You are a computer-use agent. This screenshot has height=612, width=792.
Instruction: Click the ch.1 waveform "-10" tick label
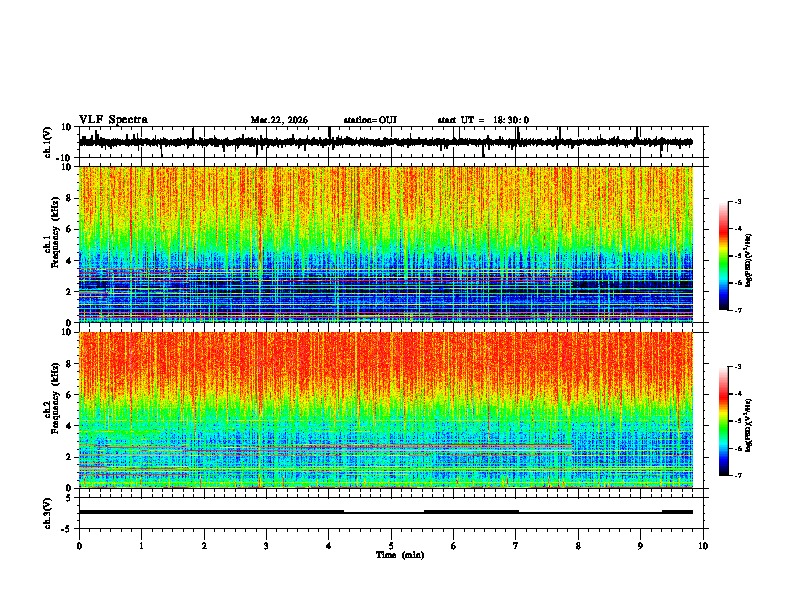coord(65,158)
